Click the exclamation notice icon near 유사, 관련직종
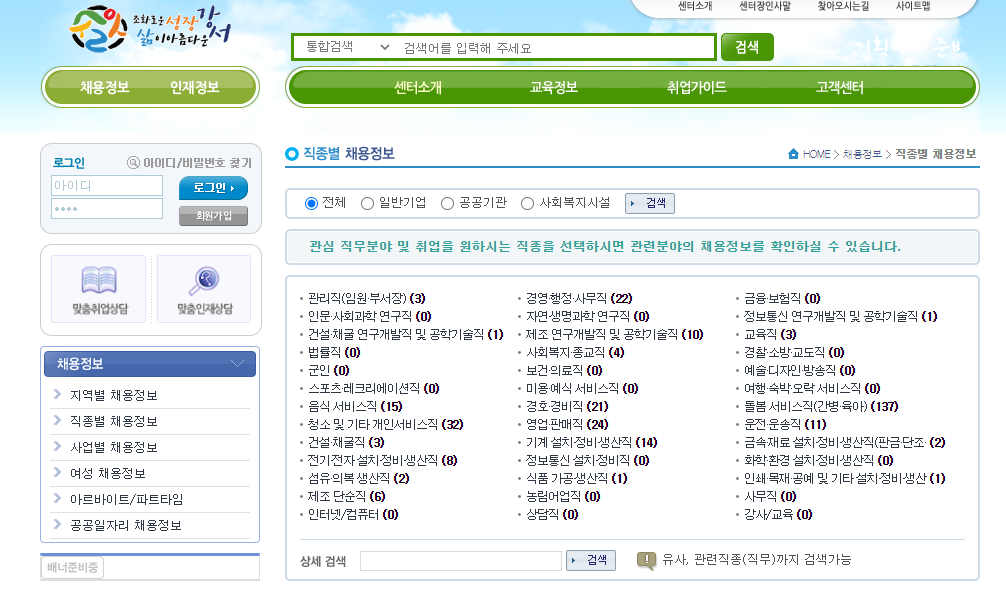Image resolution: width=1006 pixels, height=597 pixels. point(646,560)
